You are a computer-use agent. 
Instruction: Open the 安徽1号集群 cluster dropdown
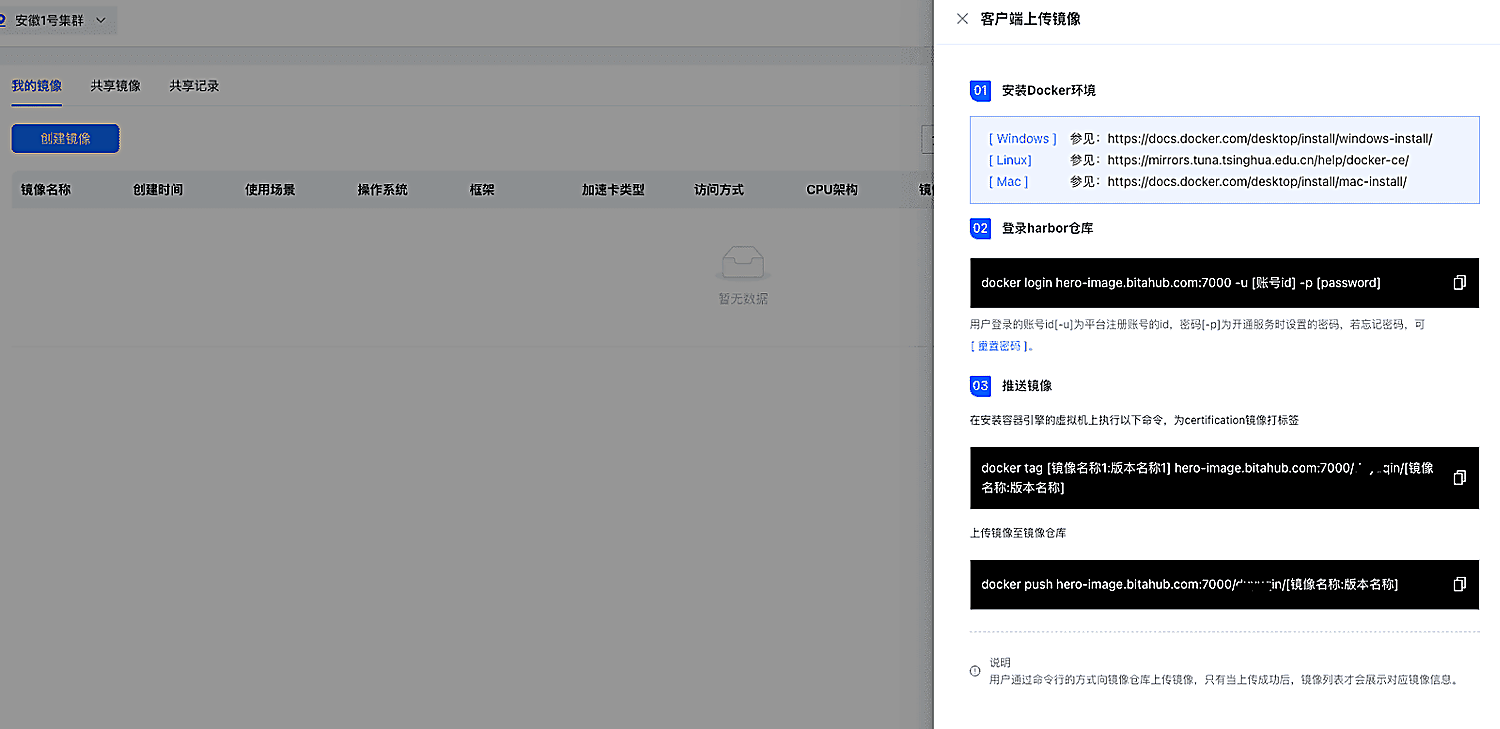(x=58, y=20)
